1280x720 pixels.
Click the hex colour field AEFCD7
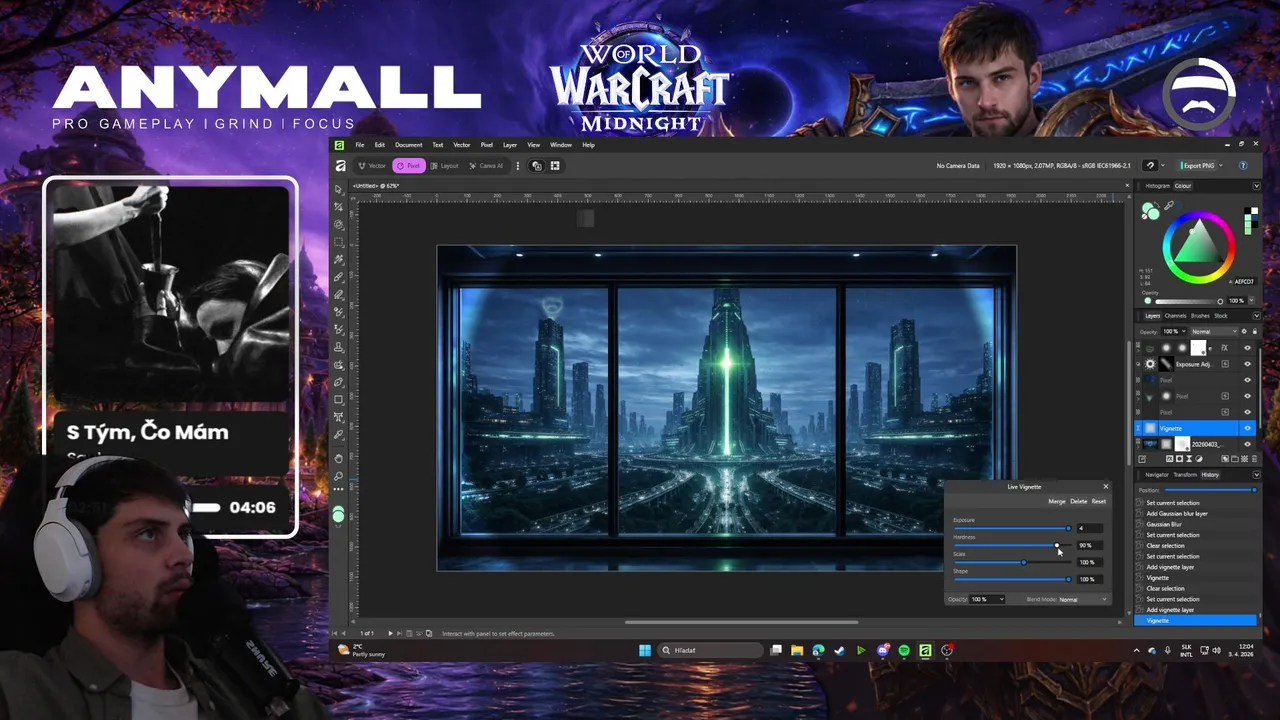[1245, 282]
